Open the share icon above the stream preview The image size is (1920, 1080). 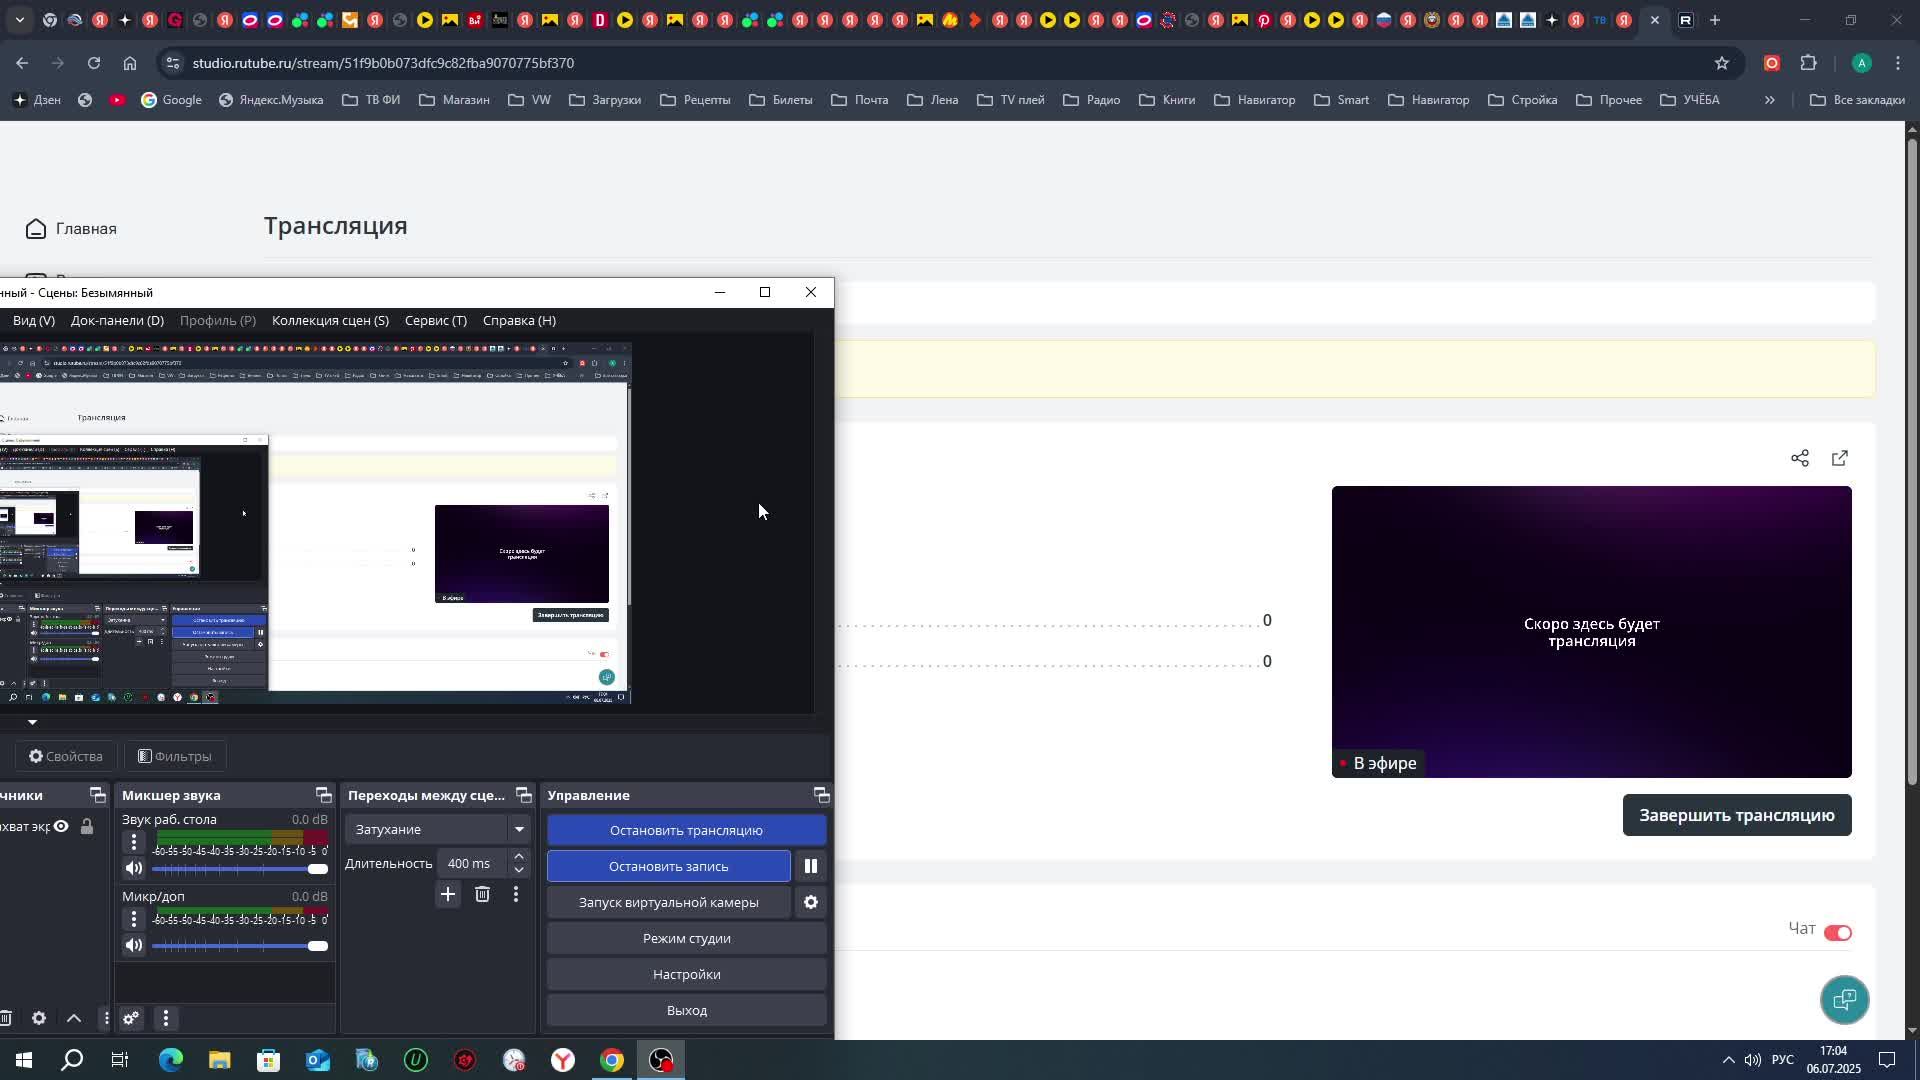[x=1800, y=458]
